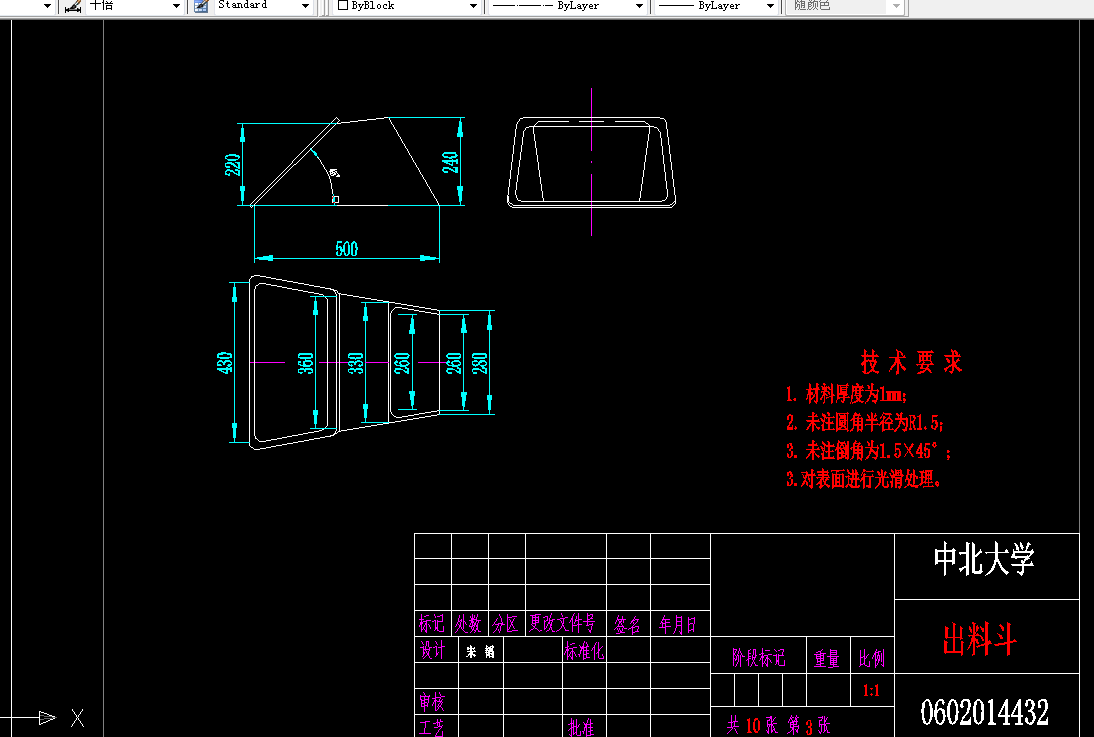Screen dimensions: 1094x737
Task: Open the linetype ByLayer dropdown with dash-dot line
Action: pyautogui.click(x=639, y=6)
